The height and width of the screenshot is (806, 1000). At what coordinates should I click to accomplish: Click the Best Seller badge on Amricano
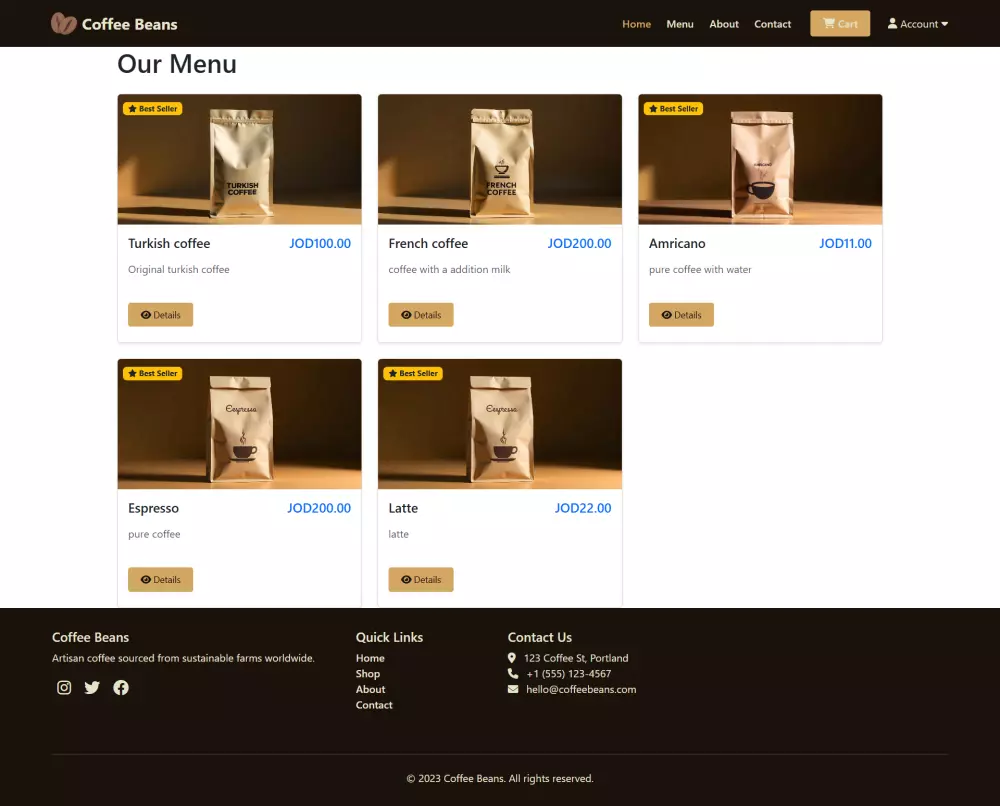[x=673, y=108]
